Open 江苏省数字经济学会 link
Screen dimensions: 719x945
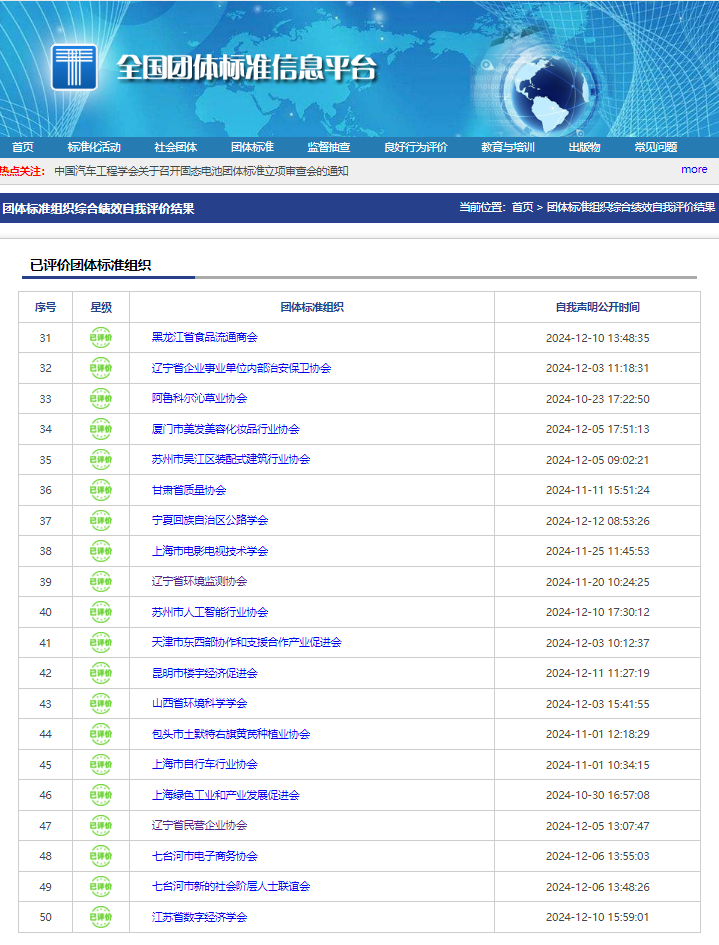(x=199, y=917)
